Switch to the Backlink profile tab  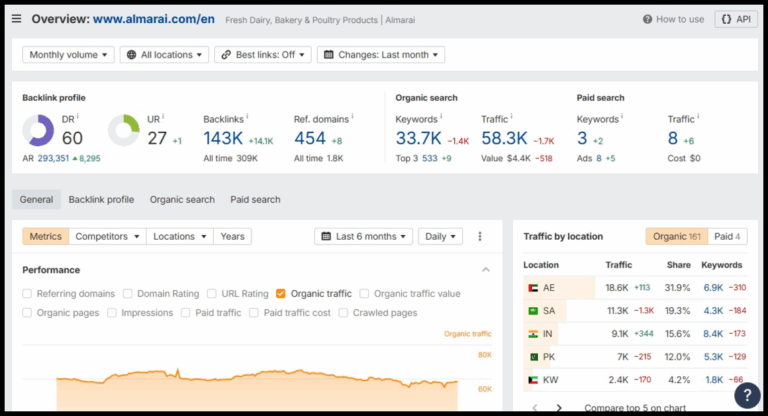click(x=101, y=199)
